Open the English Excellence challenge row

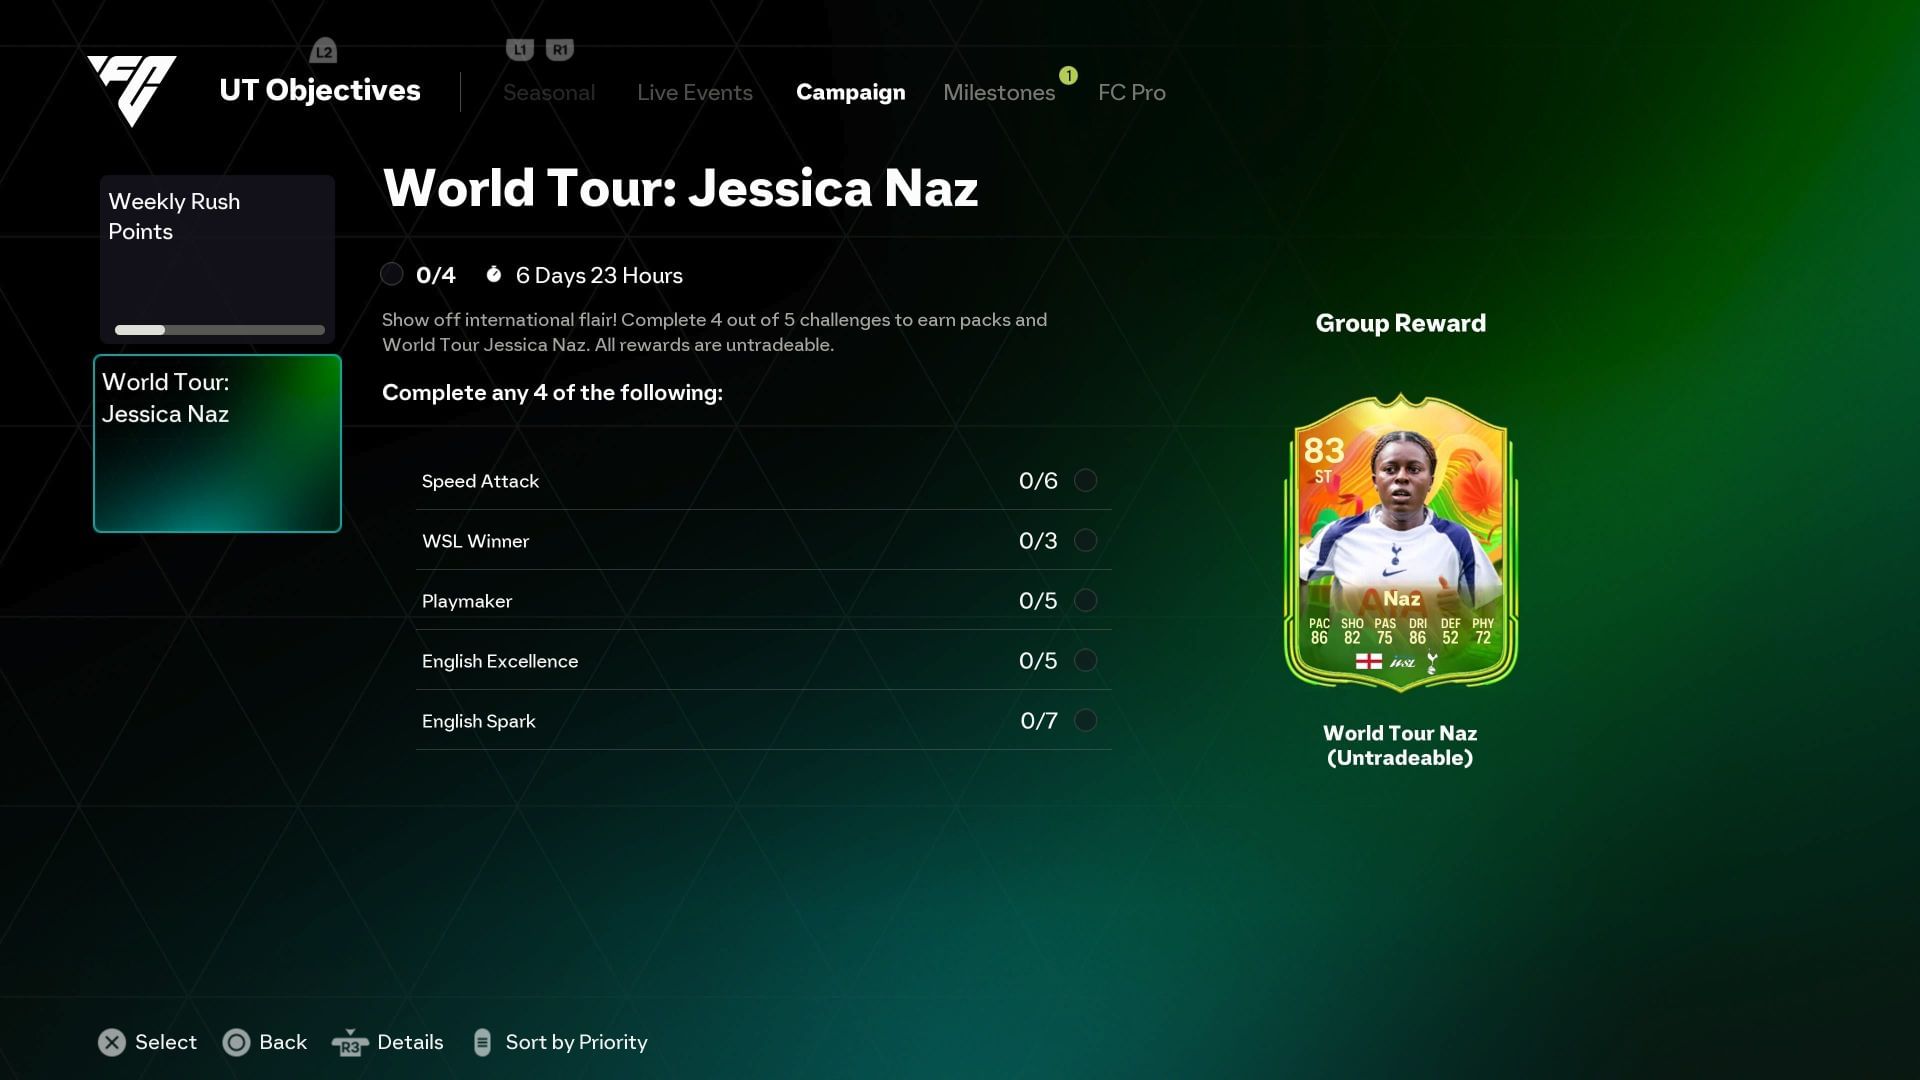click(x=763, y=660)
